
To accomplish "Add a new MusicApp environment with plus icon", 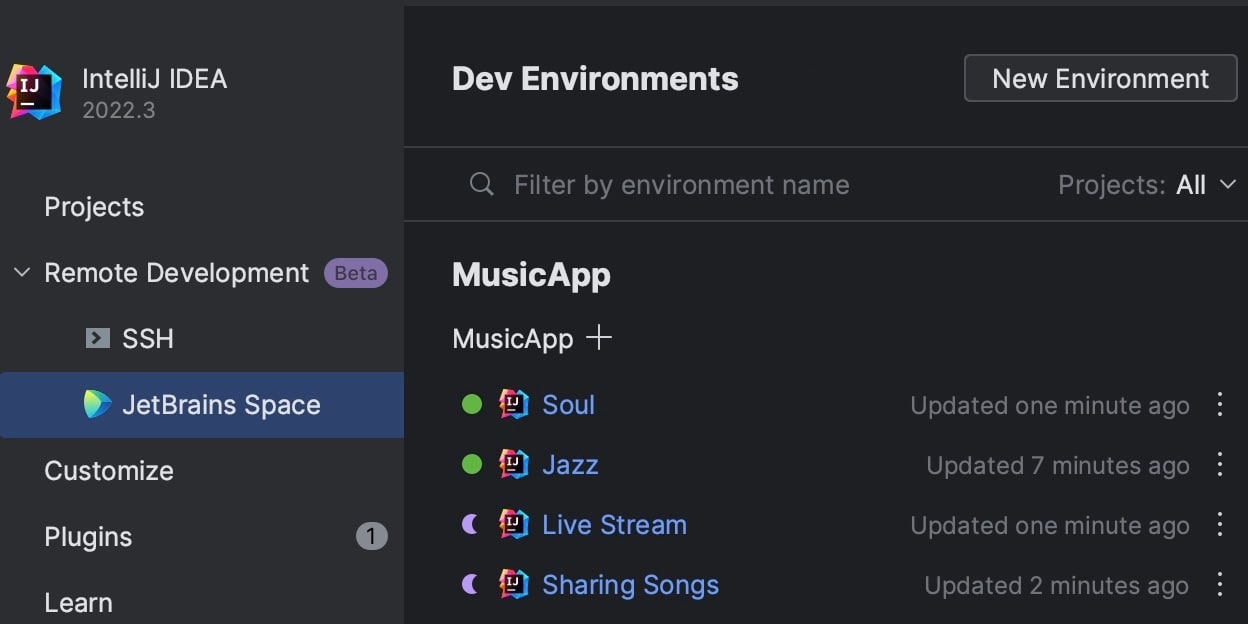I will coord(598,338).
